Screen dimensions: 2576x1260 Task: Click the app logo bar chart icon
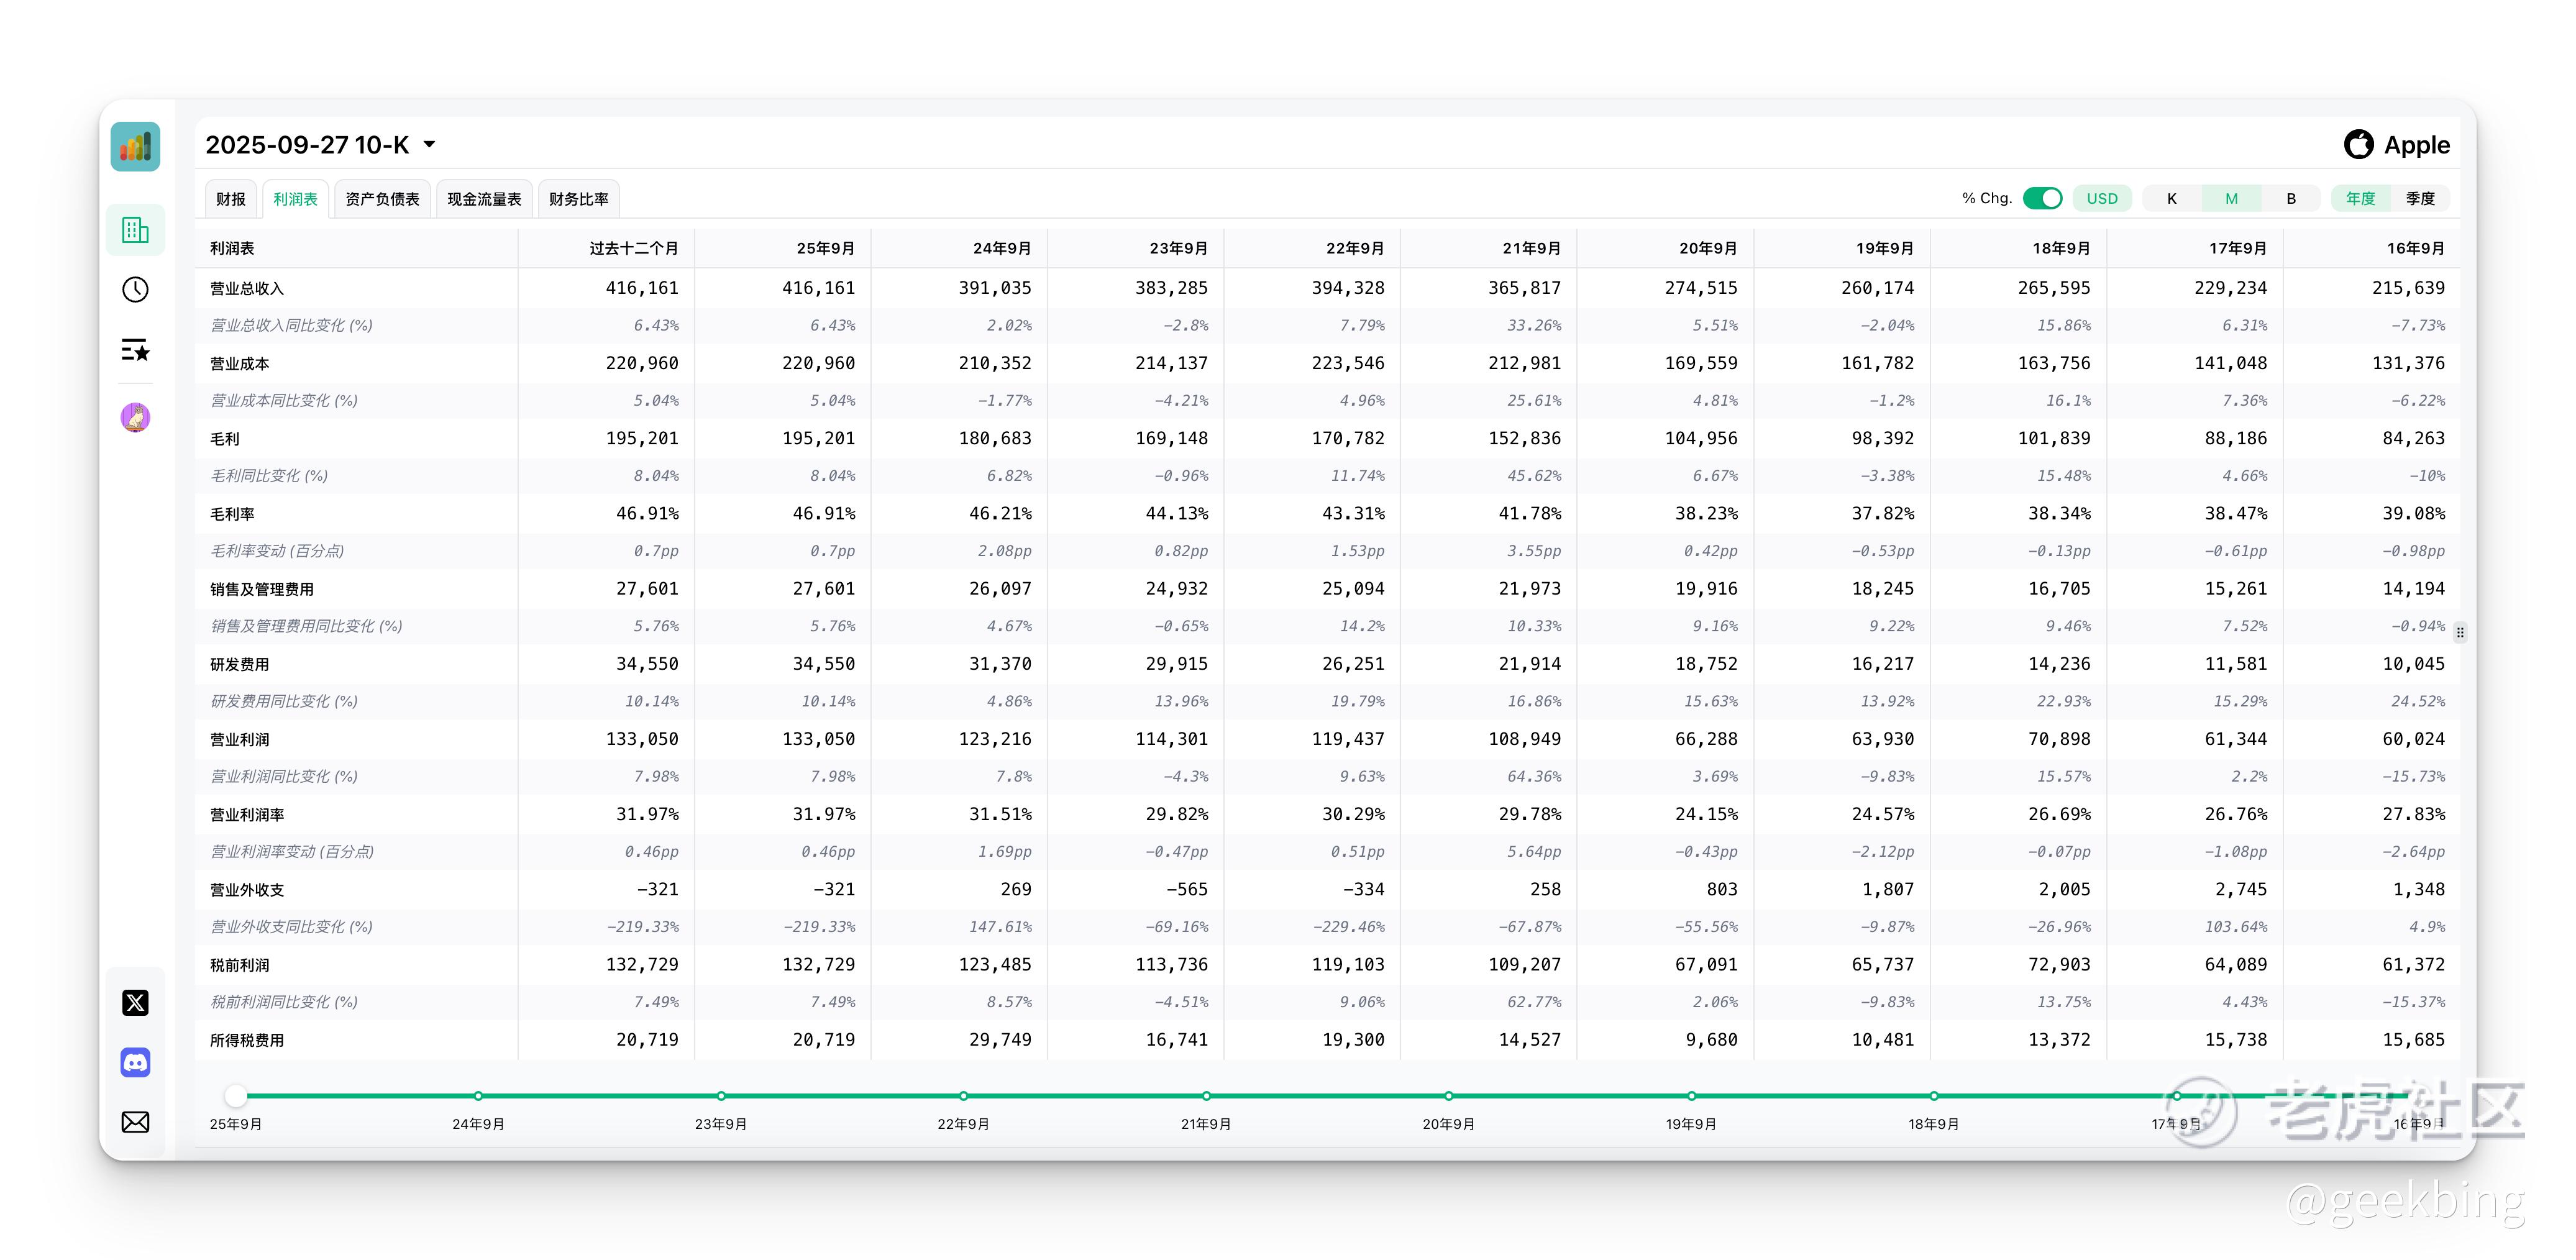click(135, 147)
